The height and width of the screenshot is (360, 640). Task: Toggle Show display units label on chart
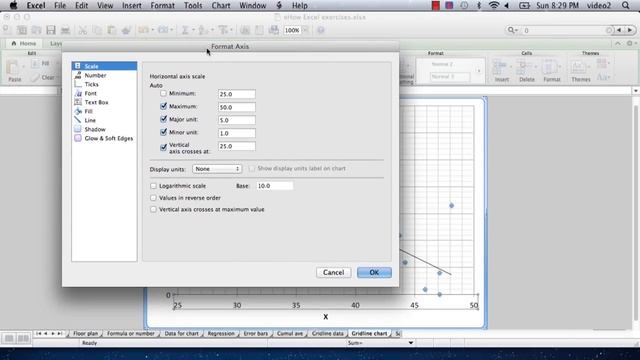coord(251,169)
